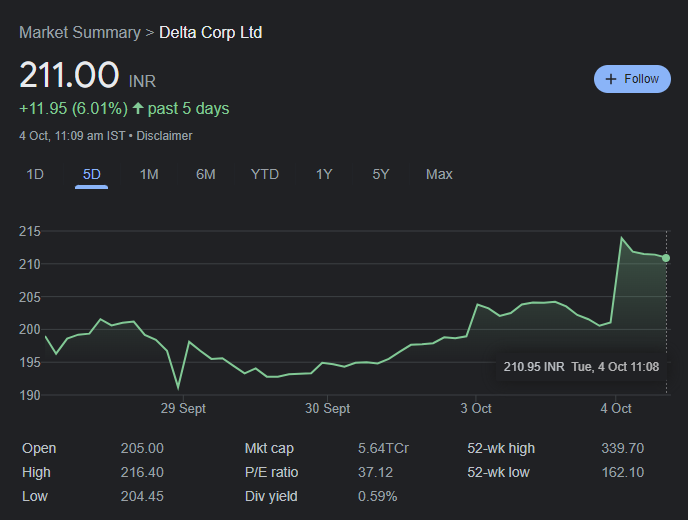
Task: Click the '4 Oct, 11:09 am IST' timestamp
Action: tap(72, 136)
